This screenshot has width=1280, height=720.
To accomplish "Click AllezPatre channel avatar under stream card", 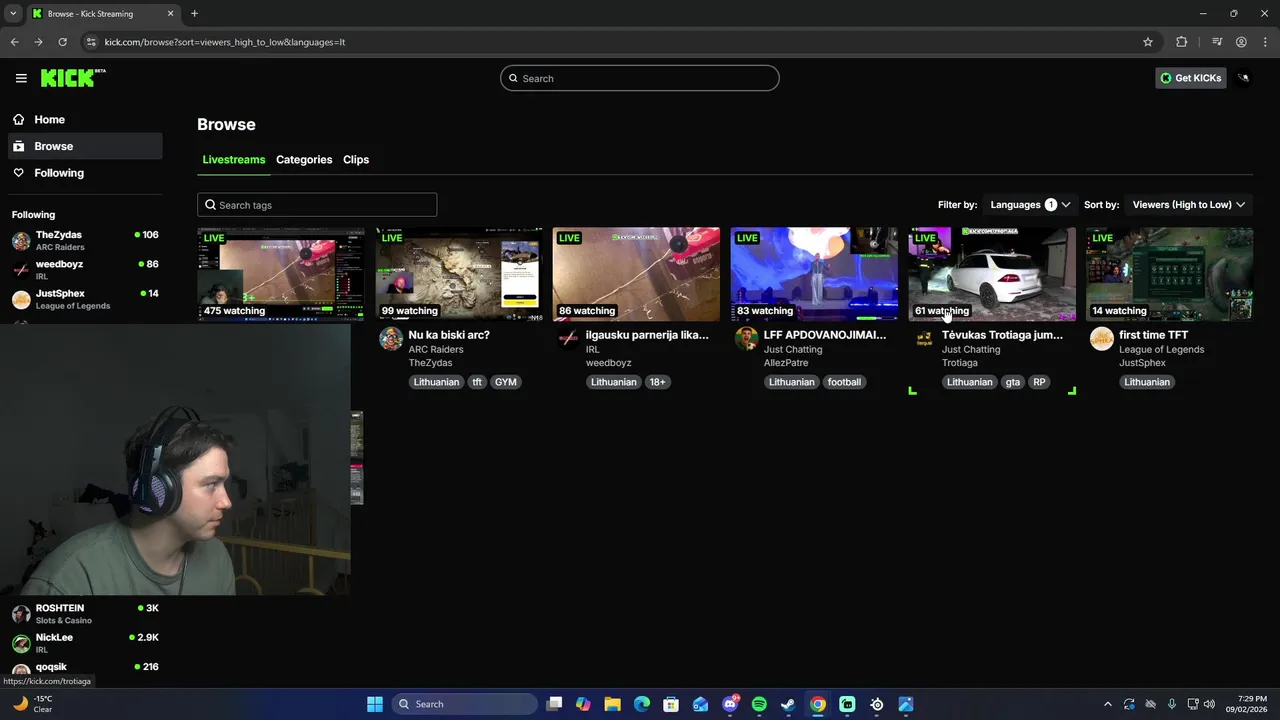I will click(x=746, y=339).
